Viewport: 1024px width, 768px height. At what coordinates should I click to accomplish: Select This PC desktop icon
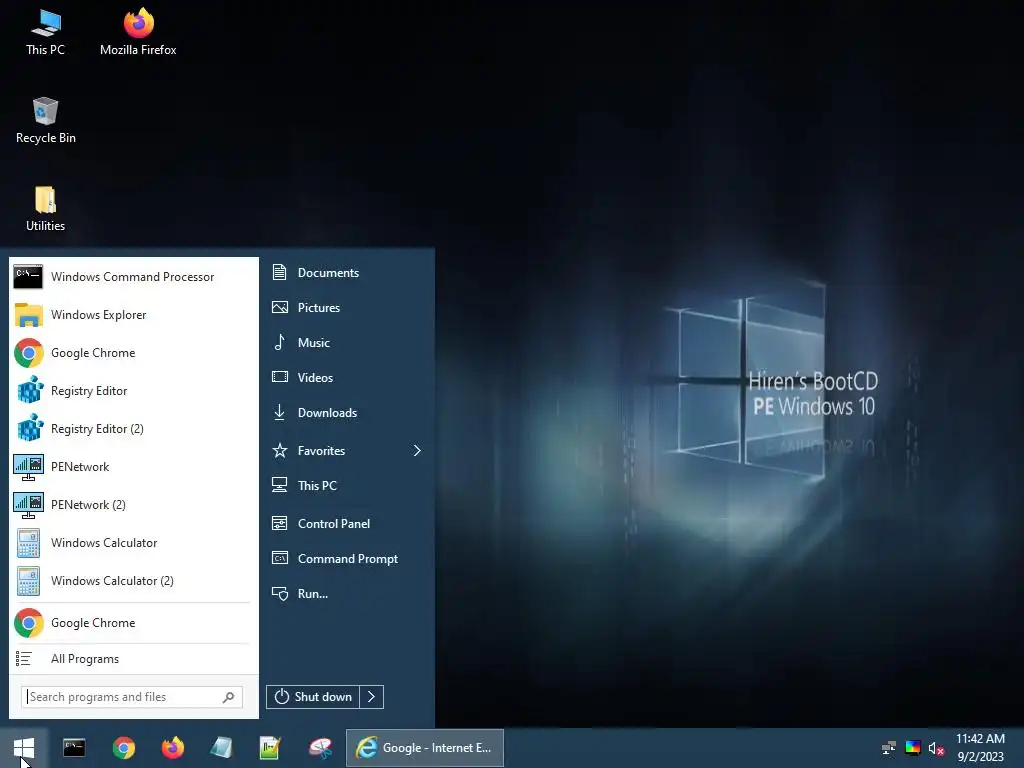pos(46,33)
